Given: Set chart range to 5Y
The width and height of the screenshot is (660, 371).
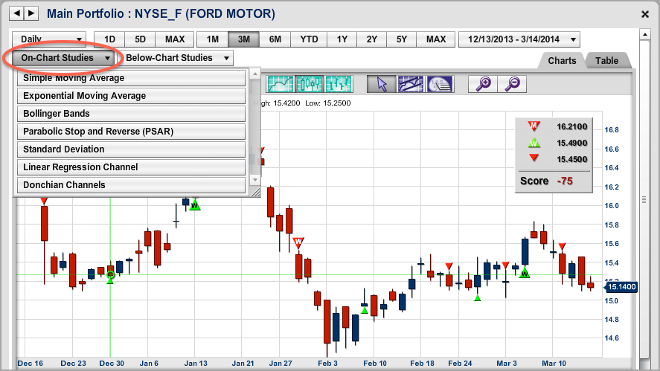Looking at the screenshot, I should 402,39.
